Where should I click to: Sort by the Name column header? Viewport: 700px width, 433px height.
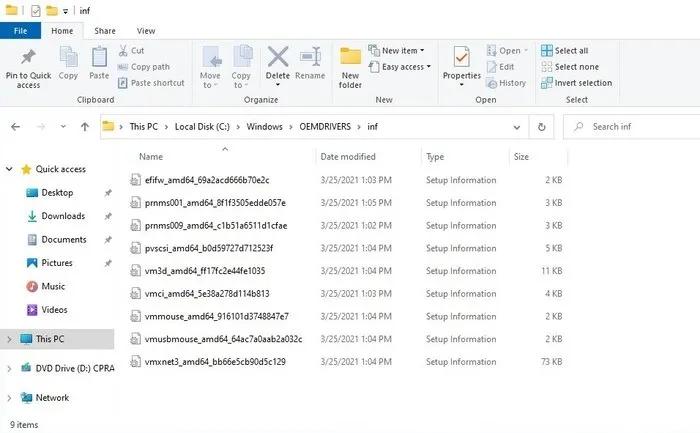(x=151, y=157)
